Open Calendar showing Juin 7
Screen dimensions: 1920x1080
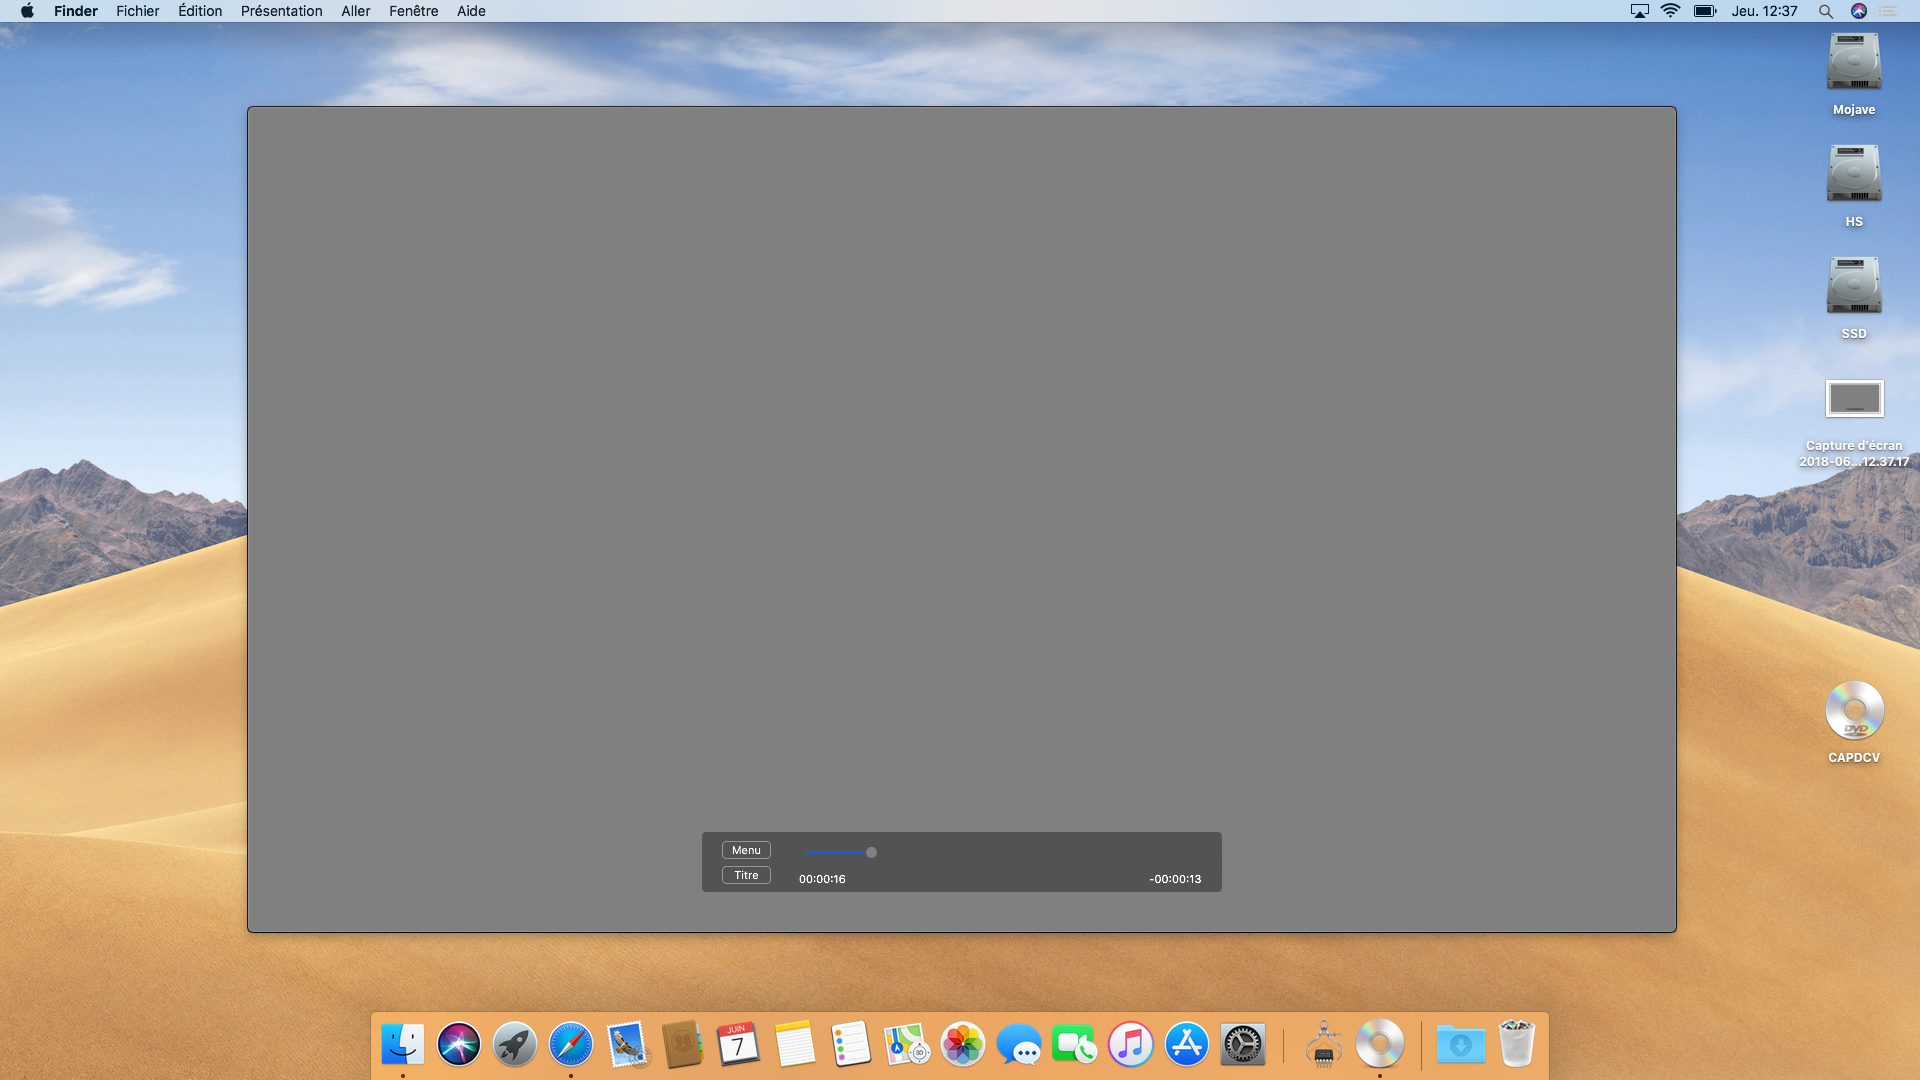(x=738, y=1044)
